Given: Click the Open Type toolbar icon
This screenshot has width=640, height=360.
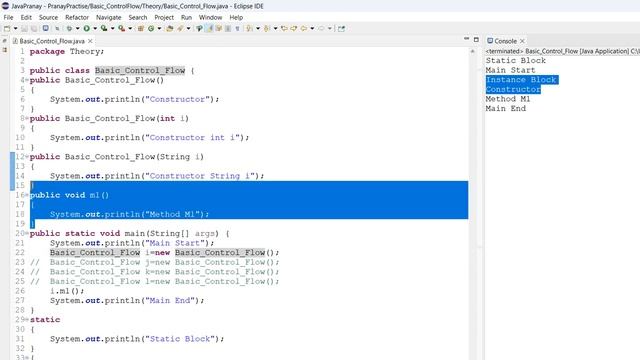Looking at the screenshot, I should point(169,29).
